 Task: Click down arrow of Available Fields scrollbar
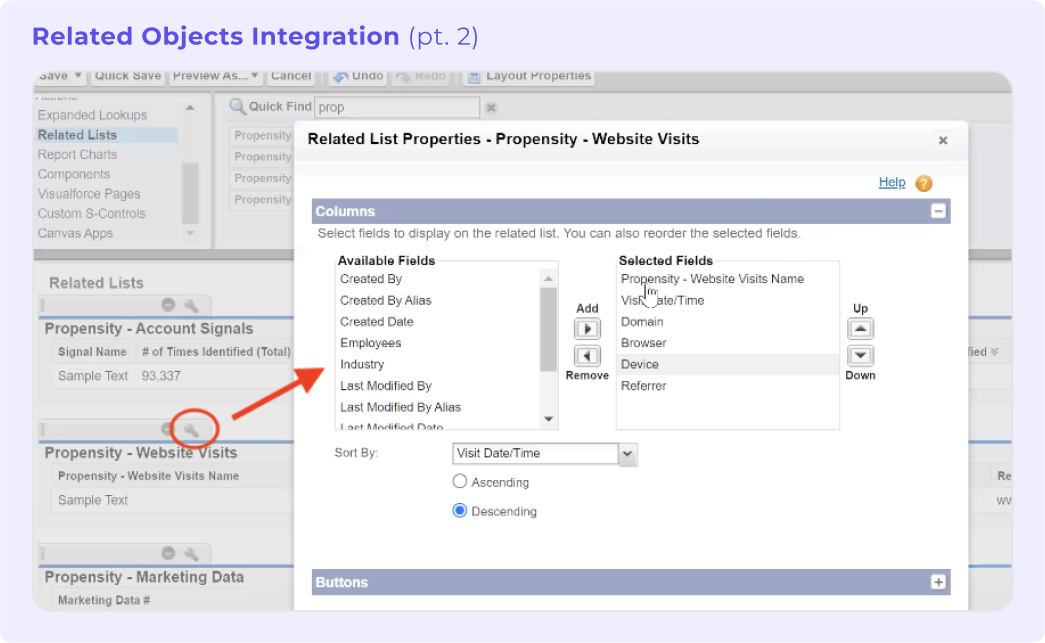548,418
